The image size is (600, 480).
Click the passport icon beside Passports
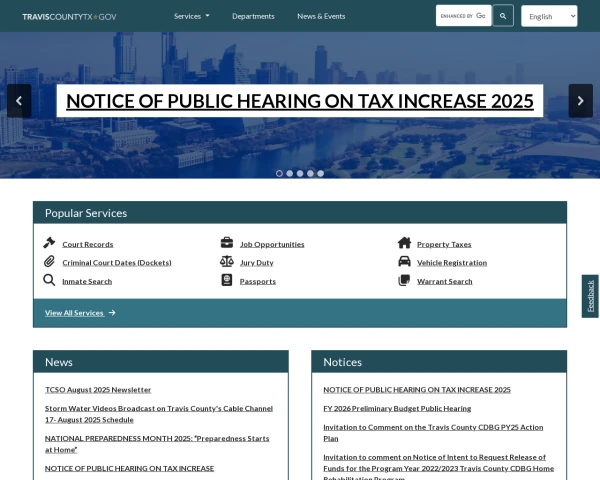(227, 280)
